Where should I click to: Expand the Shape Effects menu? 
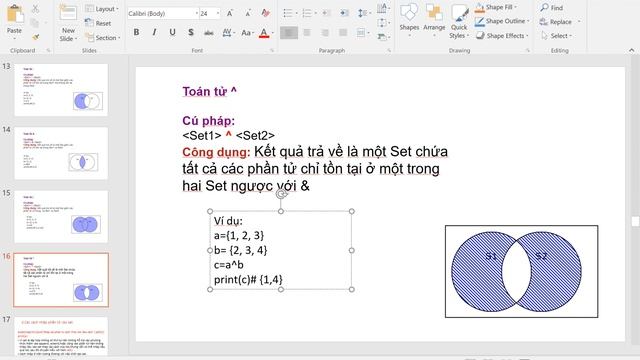502,36
